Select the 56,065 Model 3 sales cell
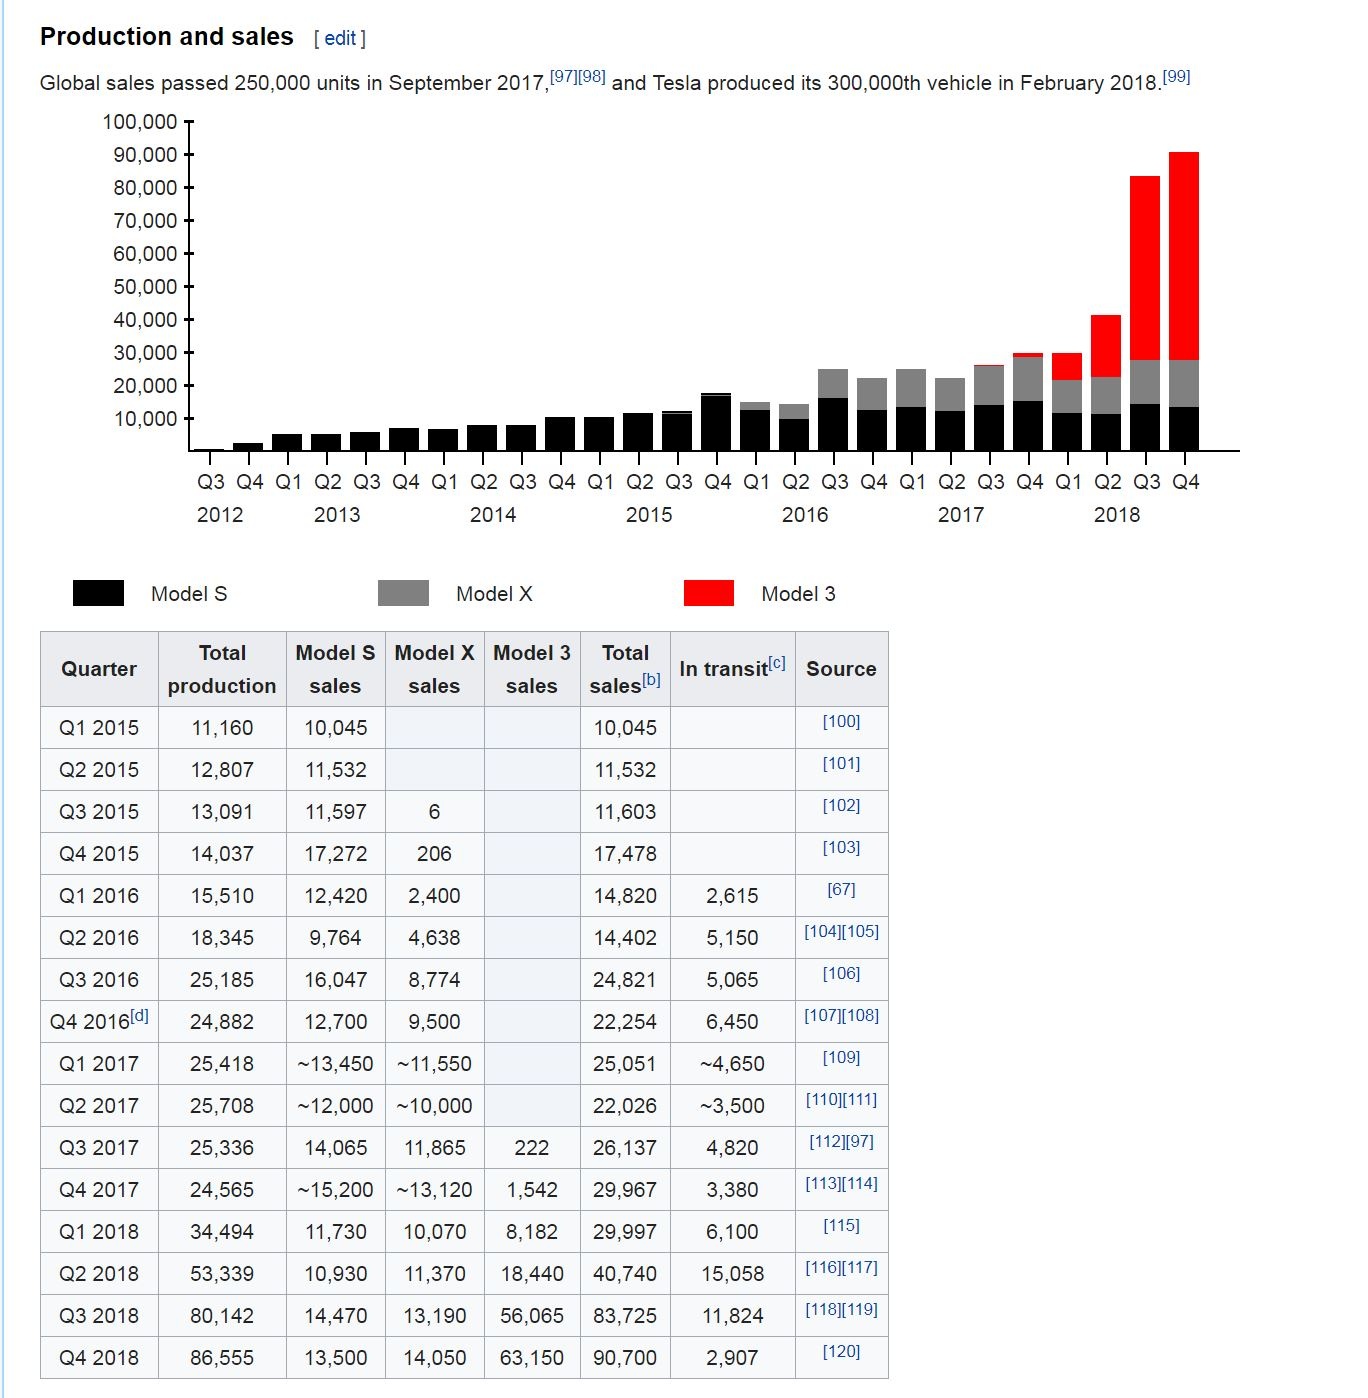Screen dimensions: 1368x1398 point(532,1316)
